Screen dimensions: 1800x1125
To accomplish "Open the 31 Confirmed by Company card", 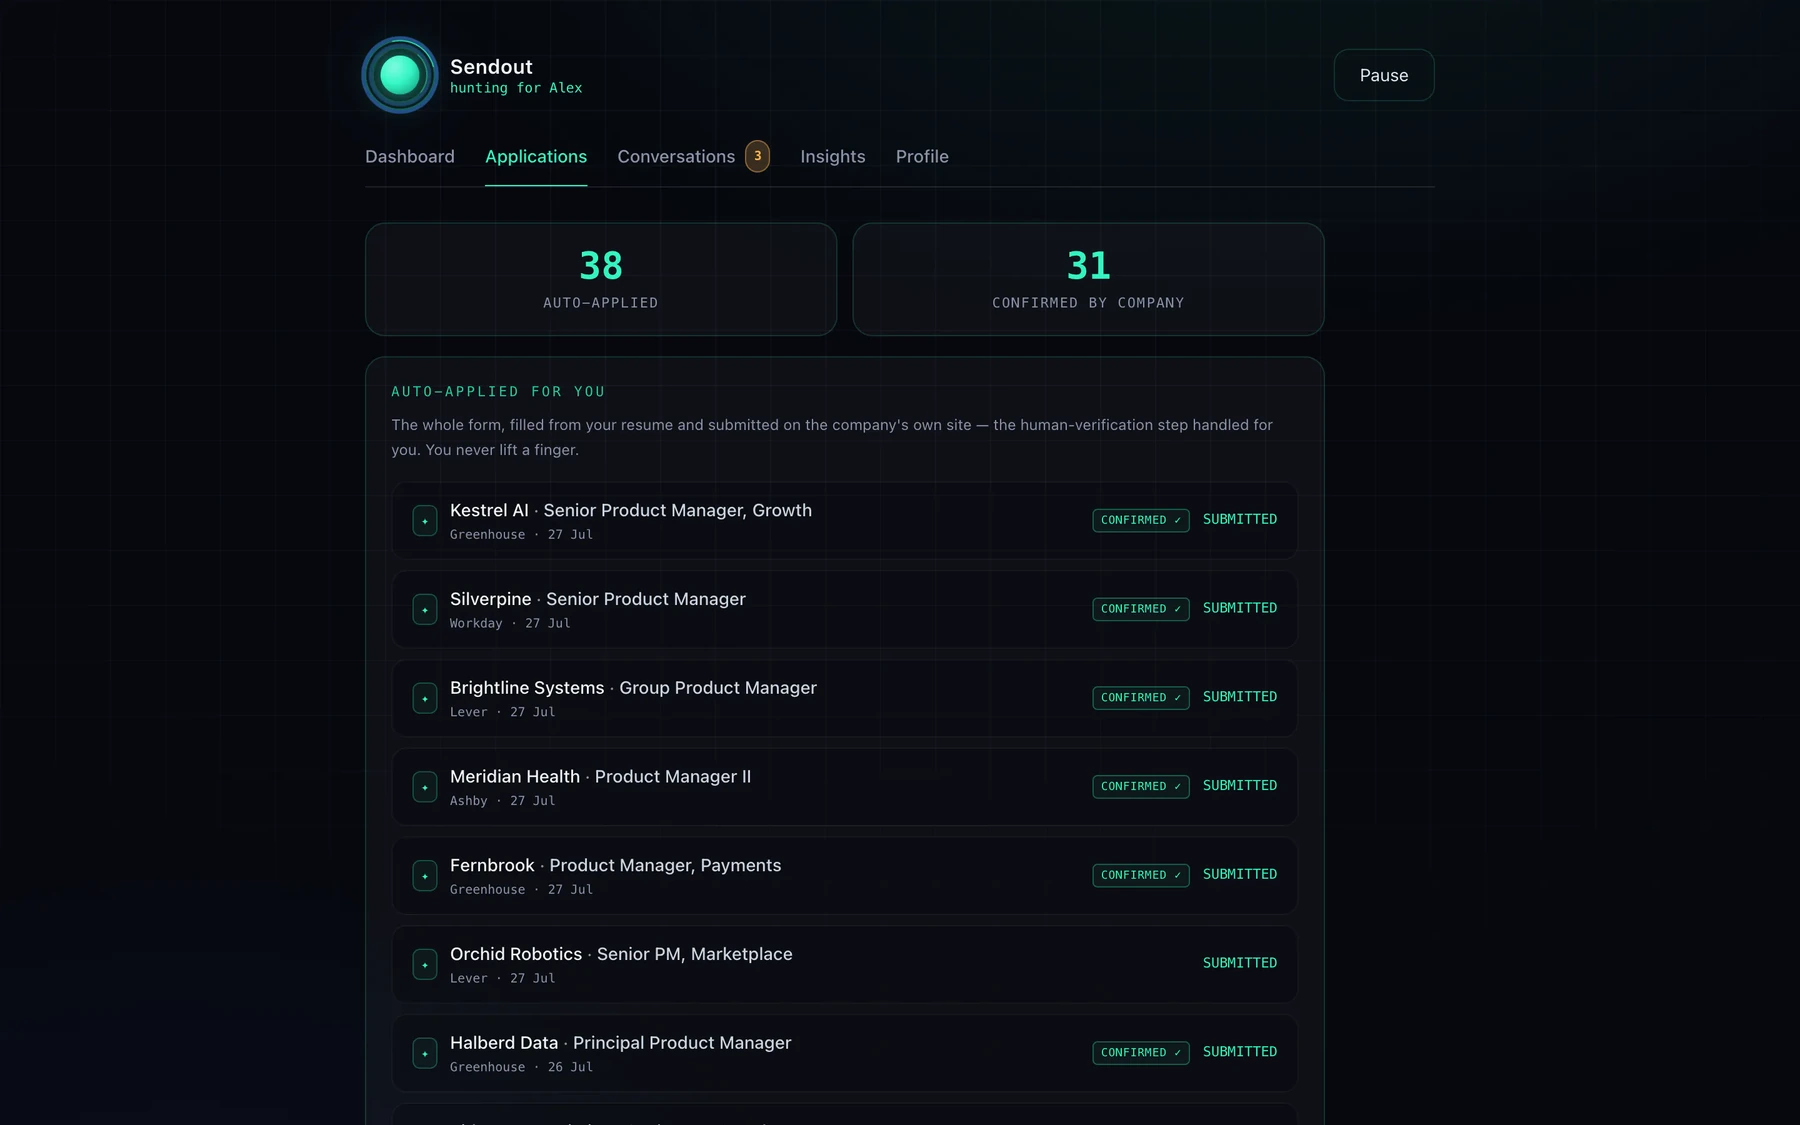I will coord(1088,279).
